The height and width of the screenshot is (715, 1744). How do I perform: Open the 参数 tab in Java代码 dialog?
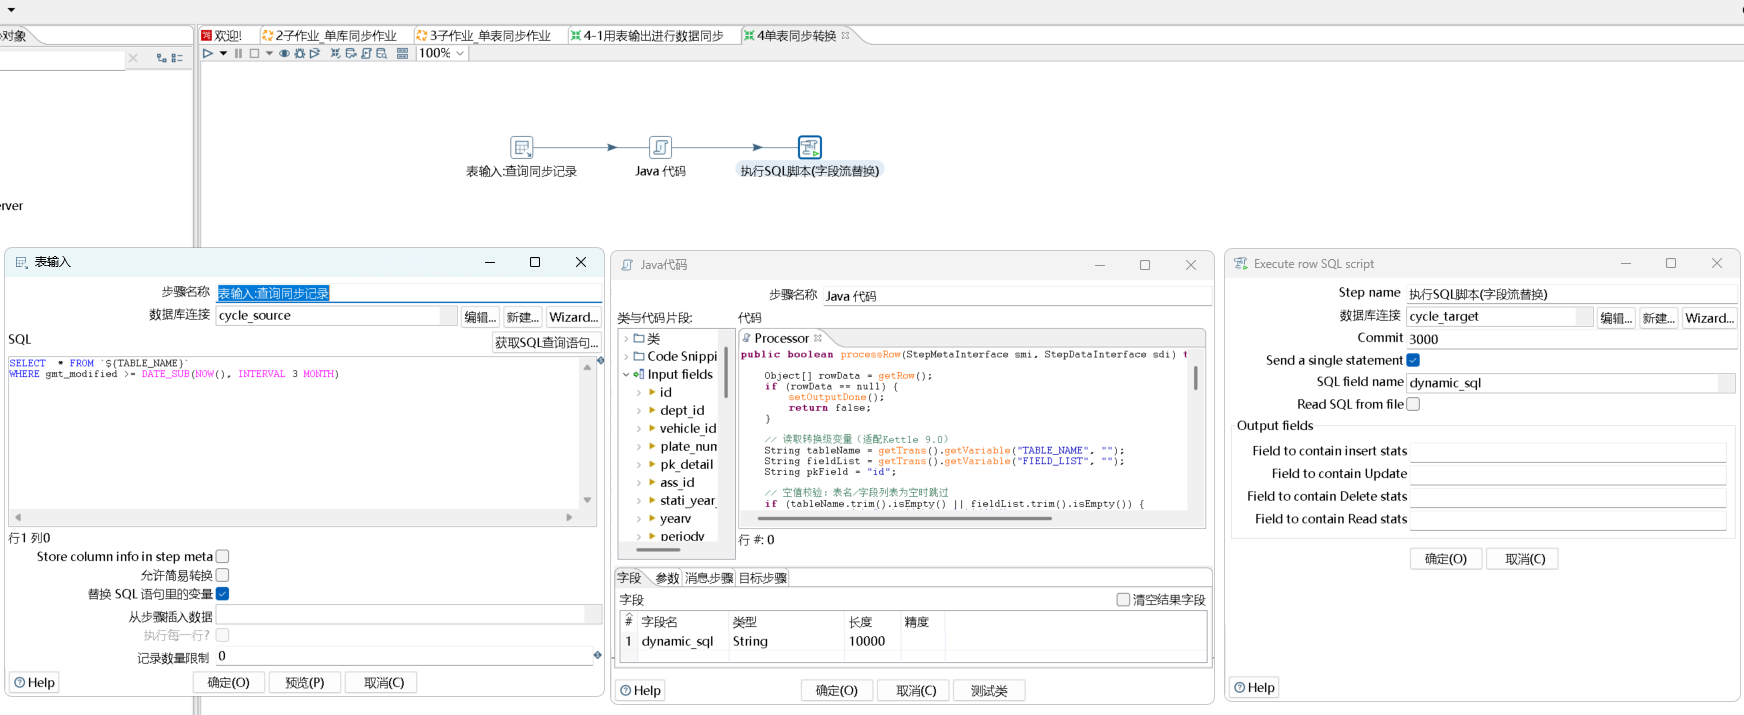667,578
